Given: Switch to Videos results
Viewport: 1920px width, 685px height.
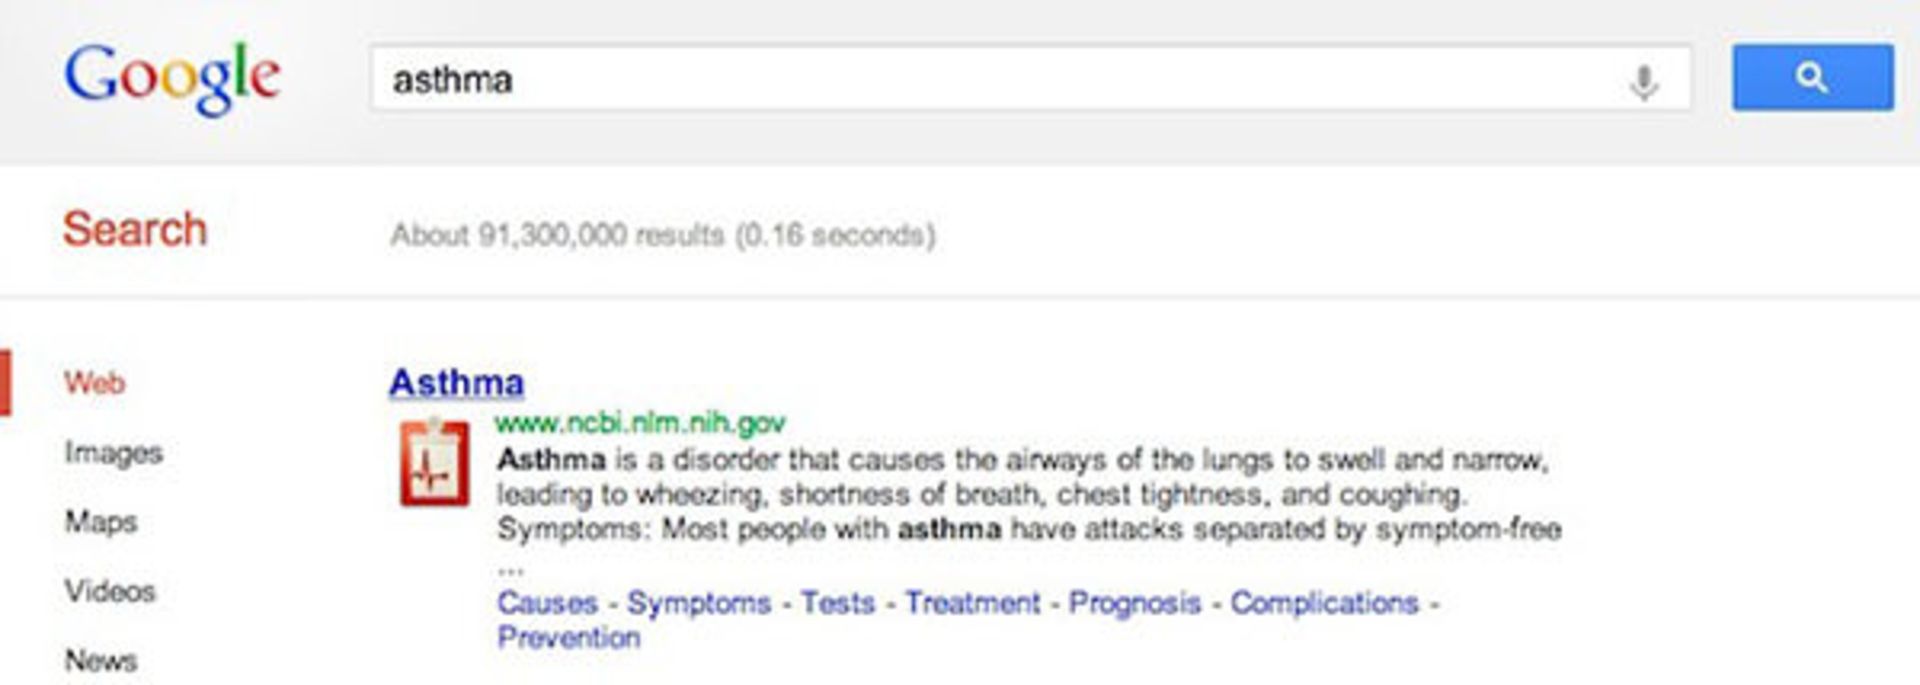Looking at the screenshot, I should 110,591.
